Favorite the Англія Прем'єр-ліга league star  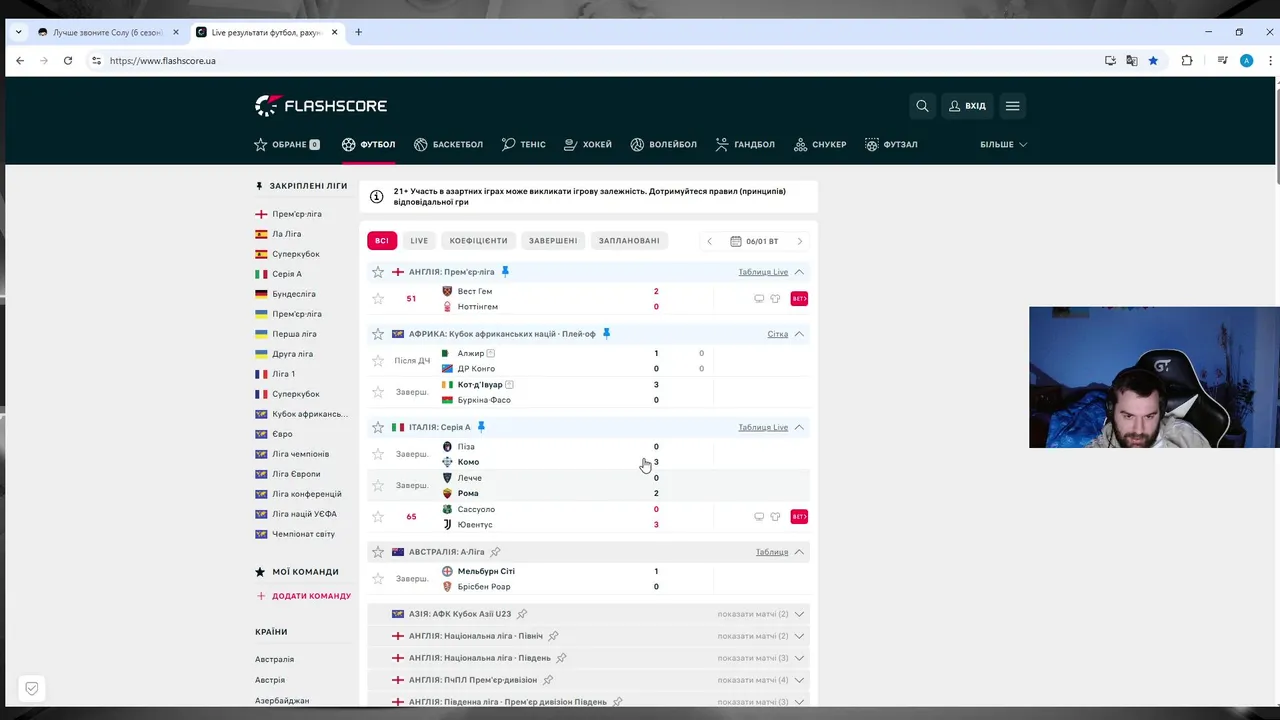[x=378, y=272]
